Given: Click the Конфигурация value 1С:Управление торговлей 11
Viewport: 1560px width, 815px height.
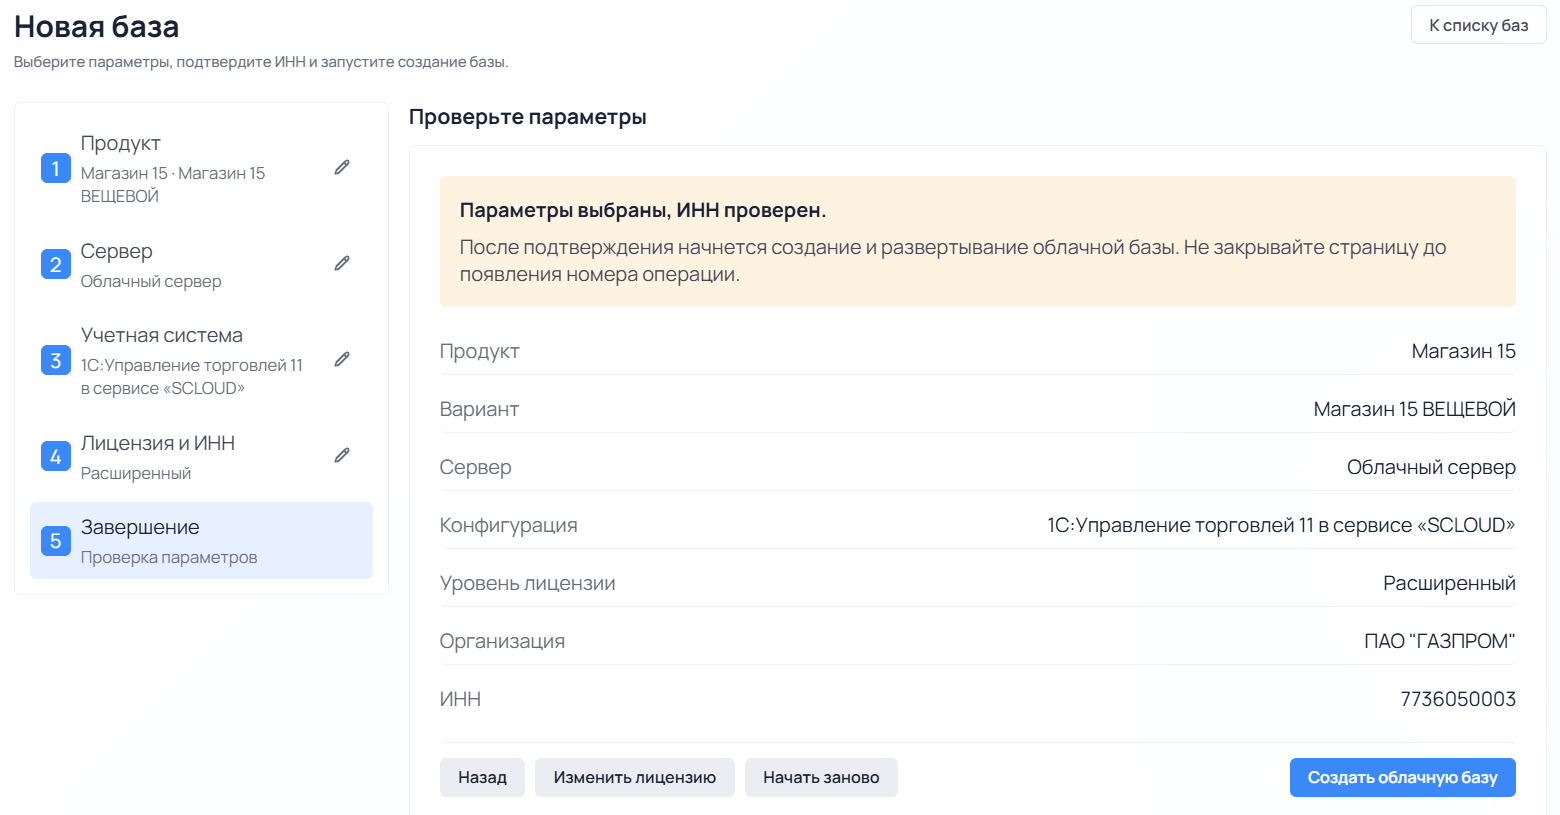Looking at the screenshot, I should point(1281,525).
